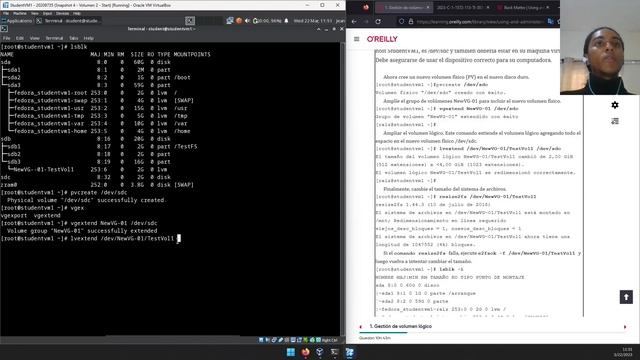
Task: Go to next chapter red arrow
Action: (624, 327)
